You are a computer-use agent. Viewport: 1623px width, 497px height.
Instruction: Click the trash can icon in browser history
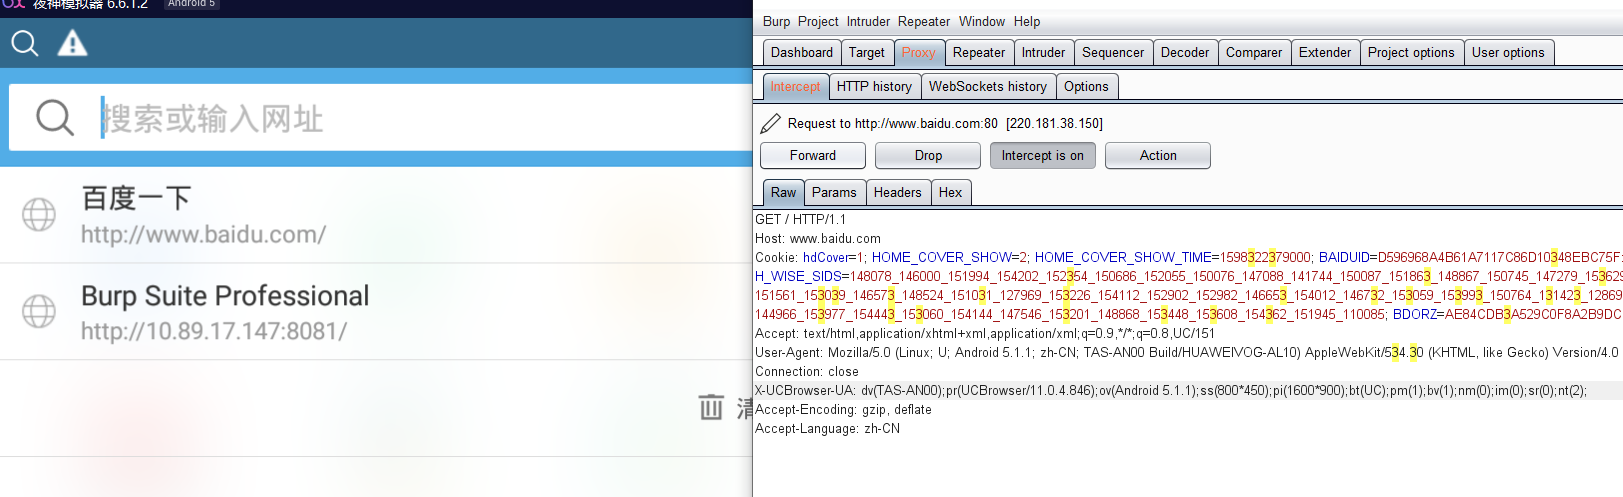pyautogui.click(x=711, y=407)
